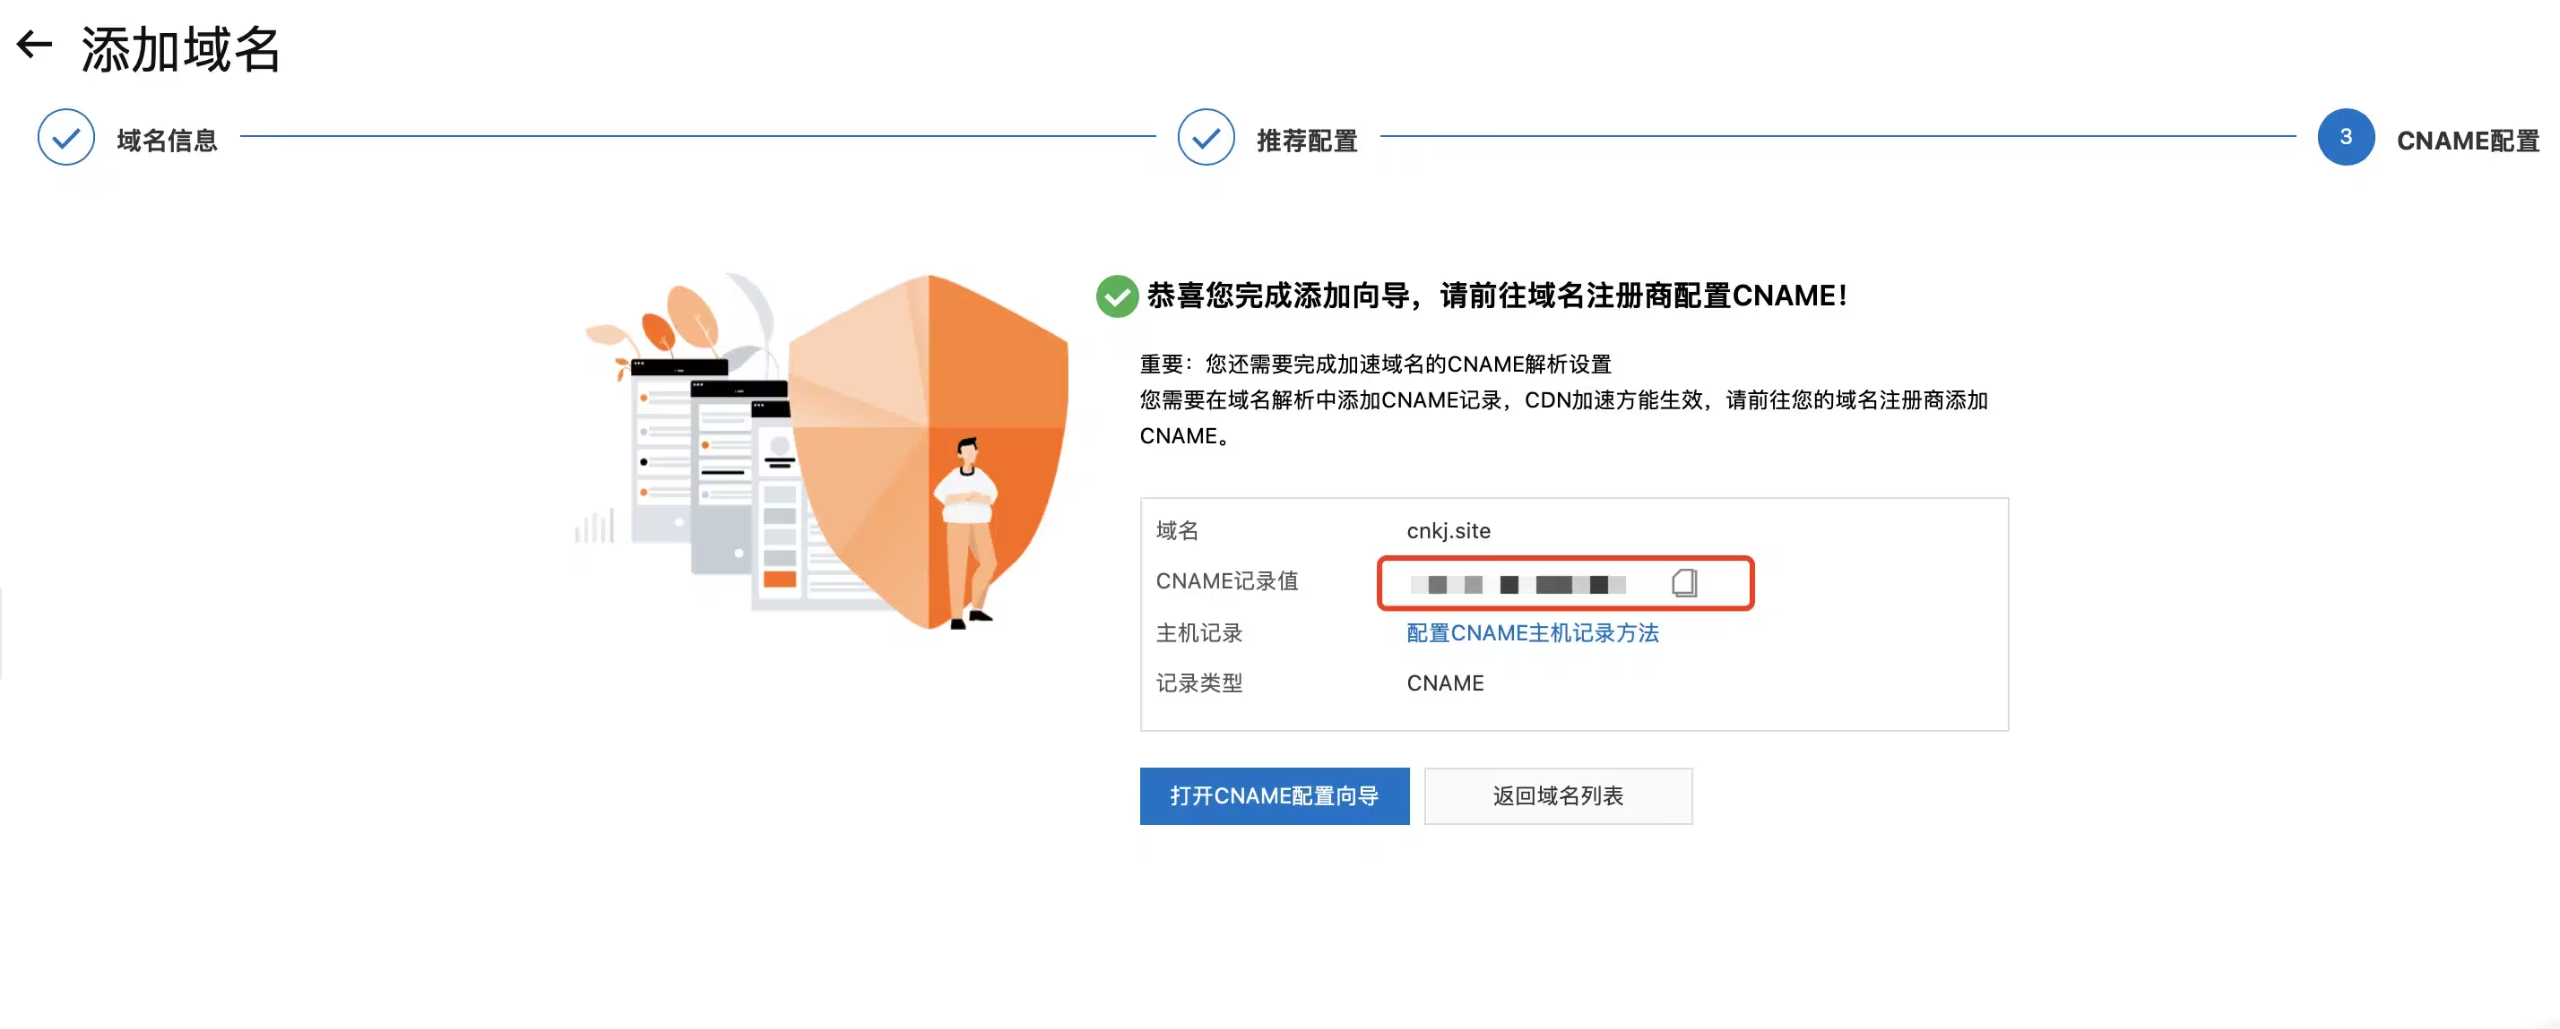Click the back arrow beside 添加域名
The width and height of the screenshot is (2560, 1029).
coord(35,45)
